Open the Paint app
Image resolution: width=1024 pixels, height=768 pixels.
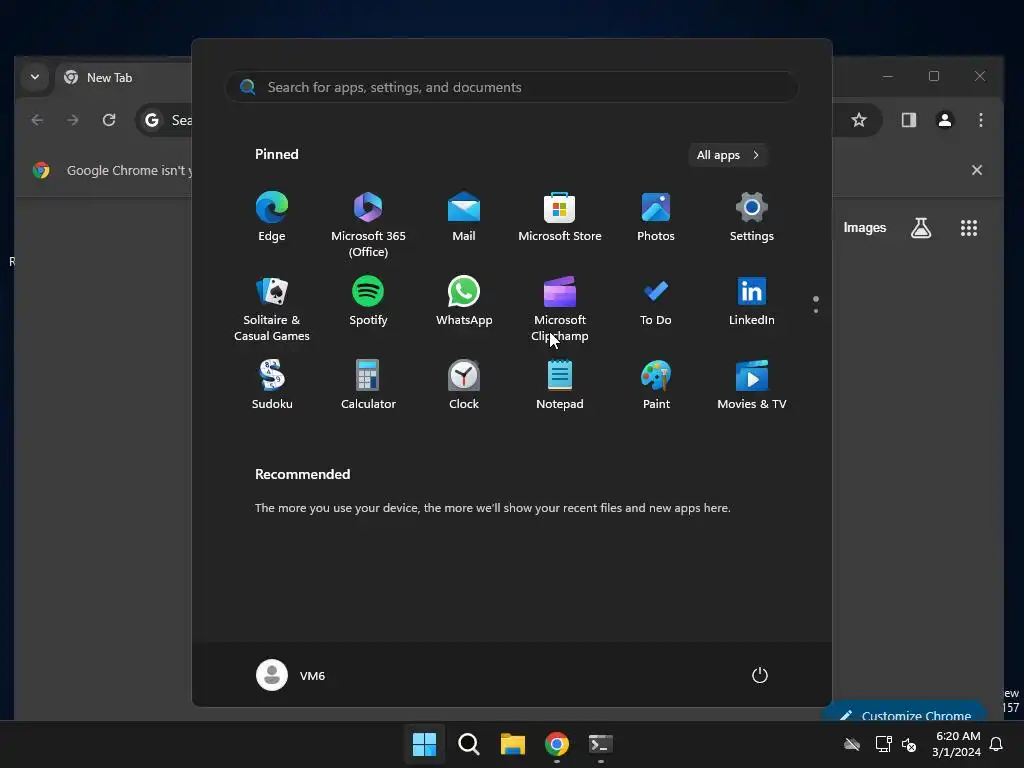pyautogui.click(x=656, y=385)
